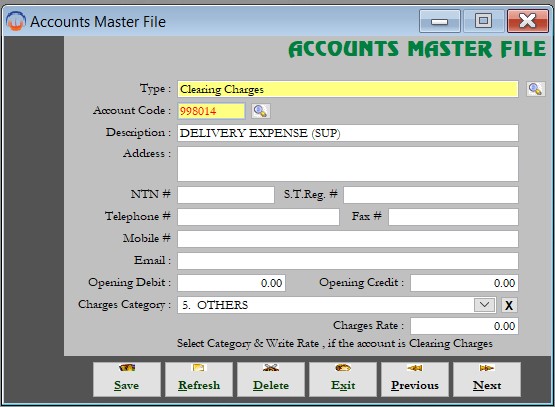
Task: Click the Email input field
Action: [348, 261]
